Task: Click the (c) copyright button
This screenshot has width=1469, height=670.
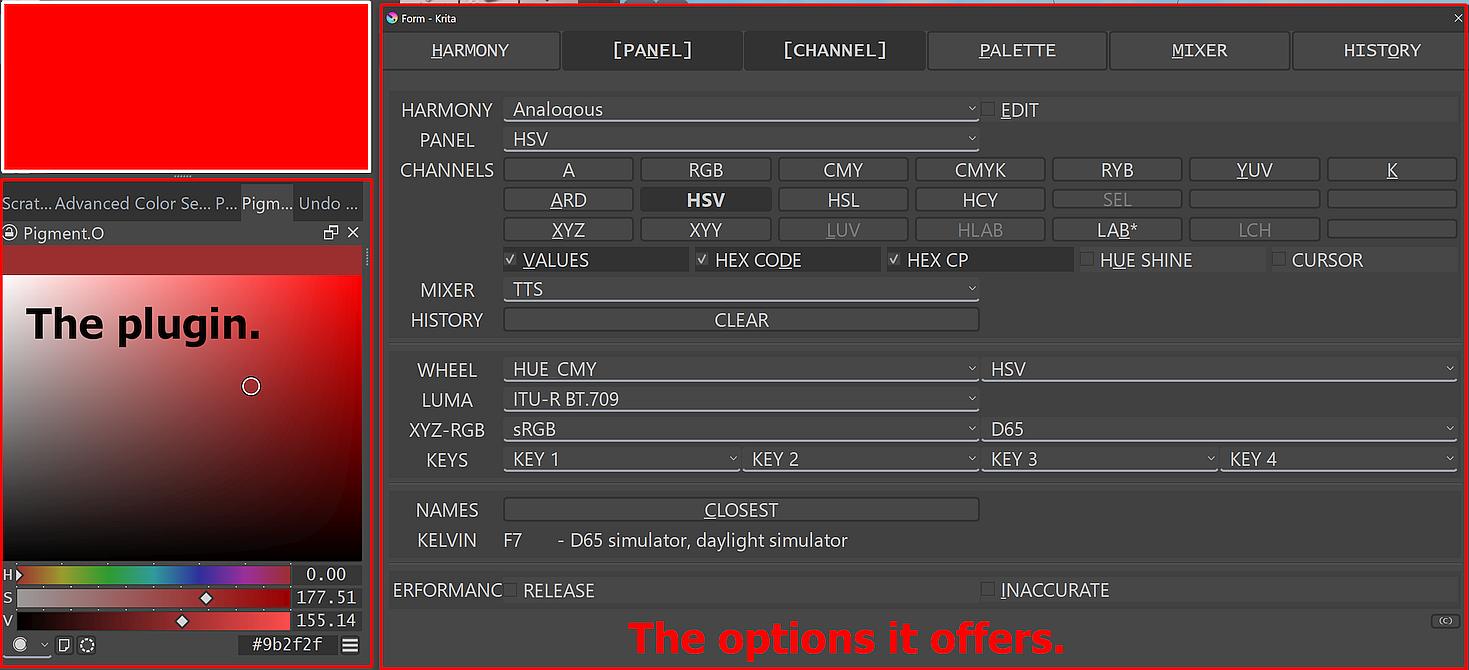Action: click(x=1445, y=621)
